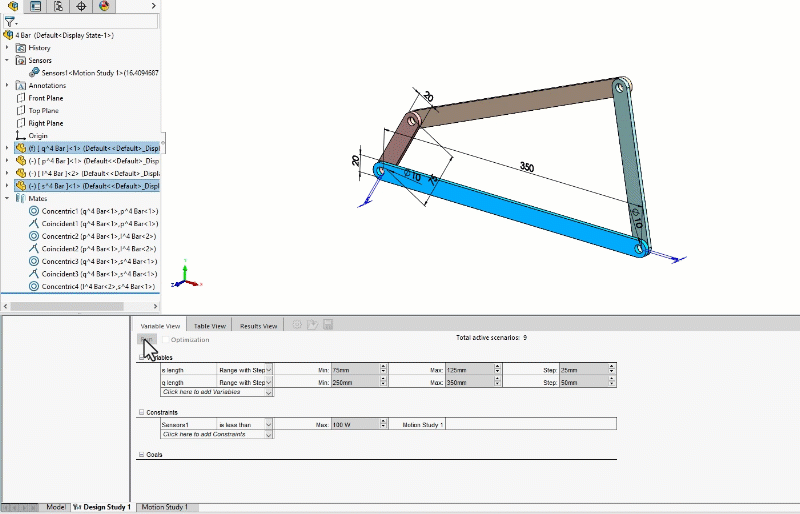The width and height of the screenshot is (800, 514).
Task: Switch to the Table View tab
Action: tap(209, 325)
